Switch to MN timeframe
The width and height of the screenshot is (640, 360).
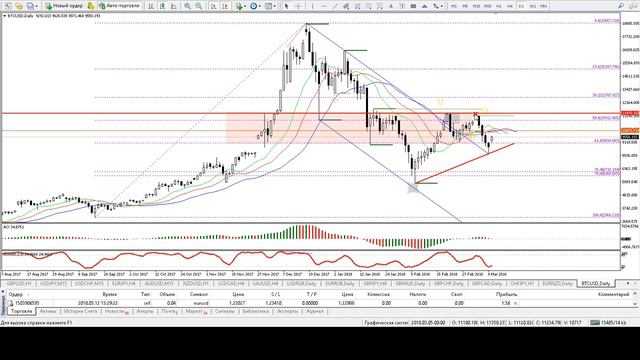[x=544, y=6]
